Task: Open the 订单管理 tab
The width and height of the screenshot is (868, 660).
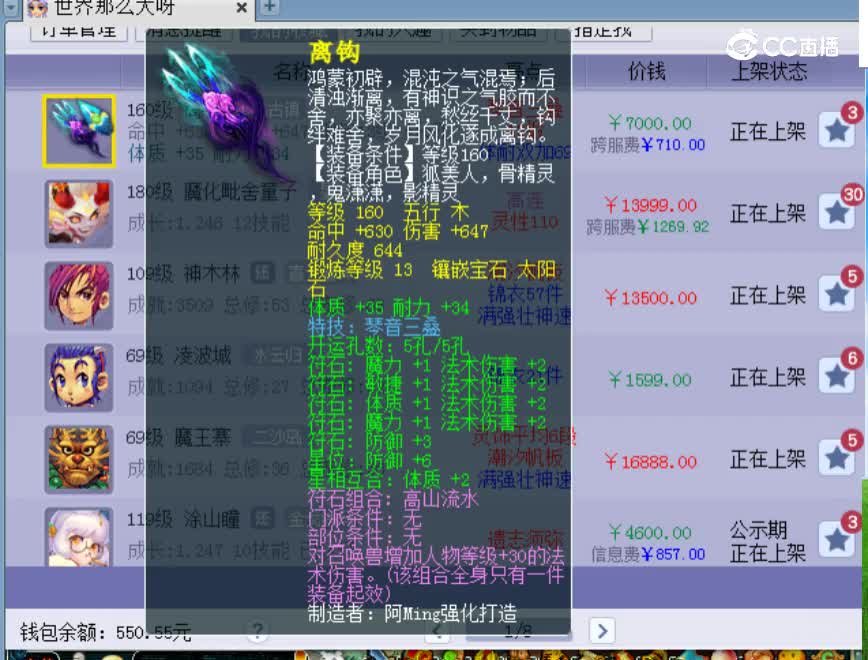Action: [x=79, y=31]
